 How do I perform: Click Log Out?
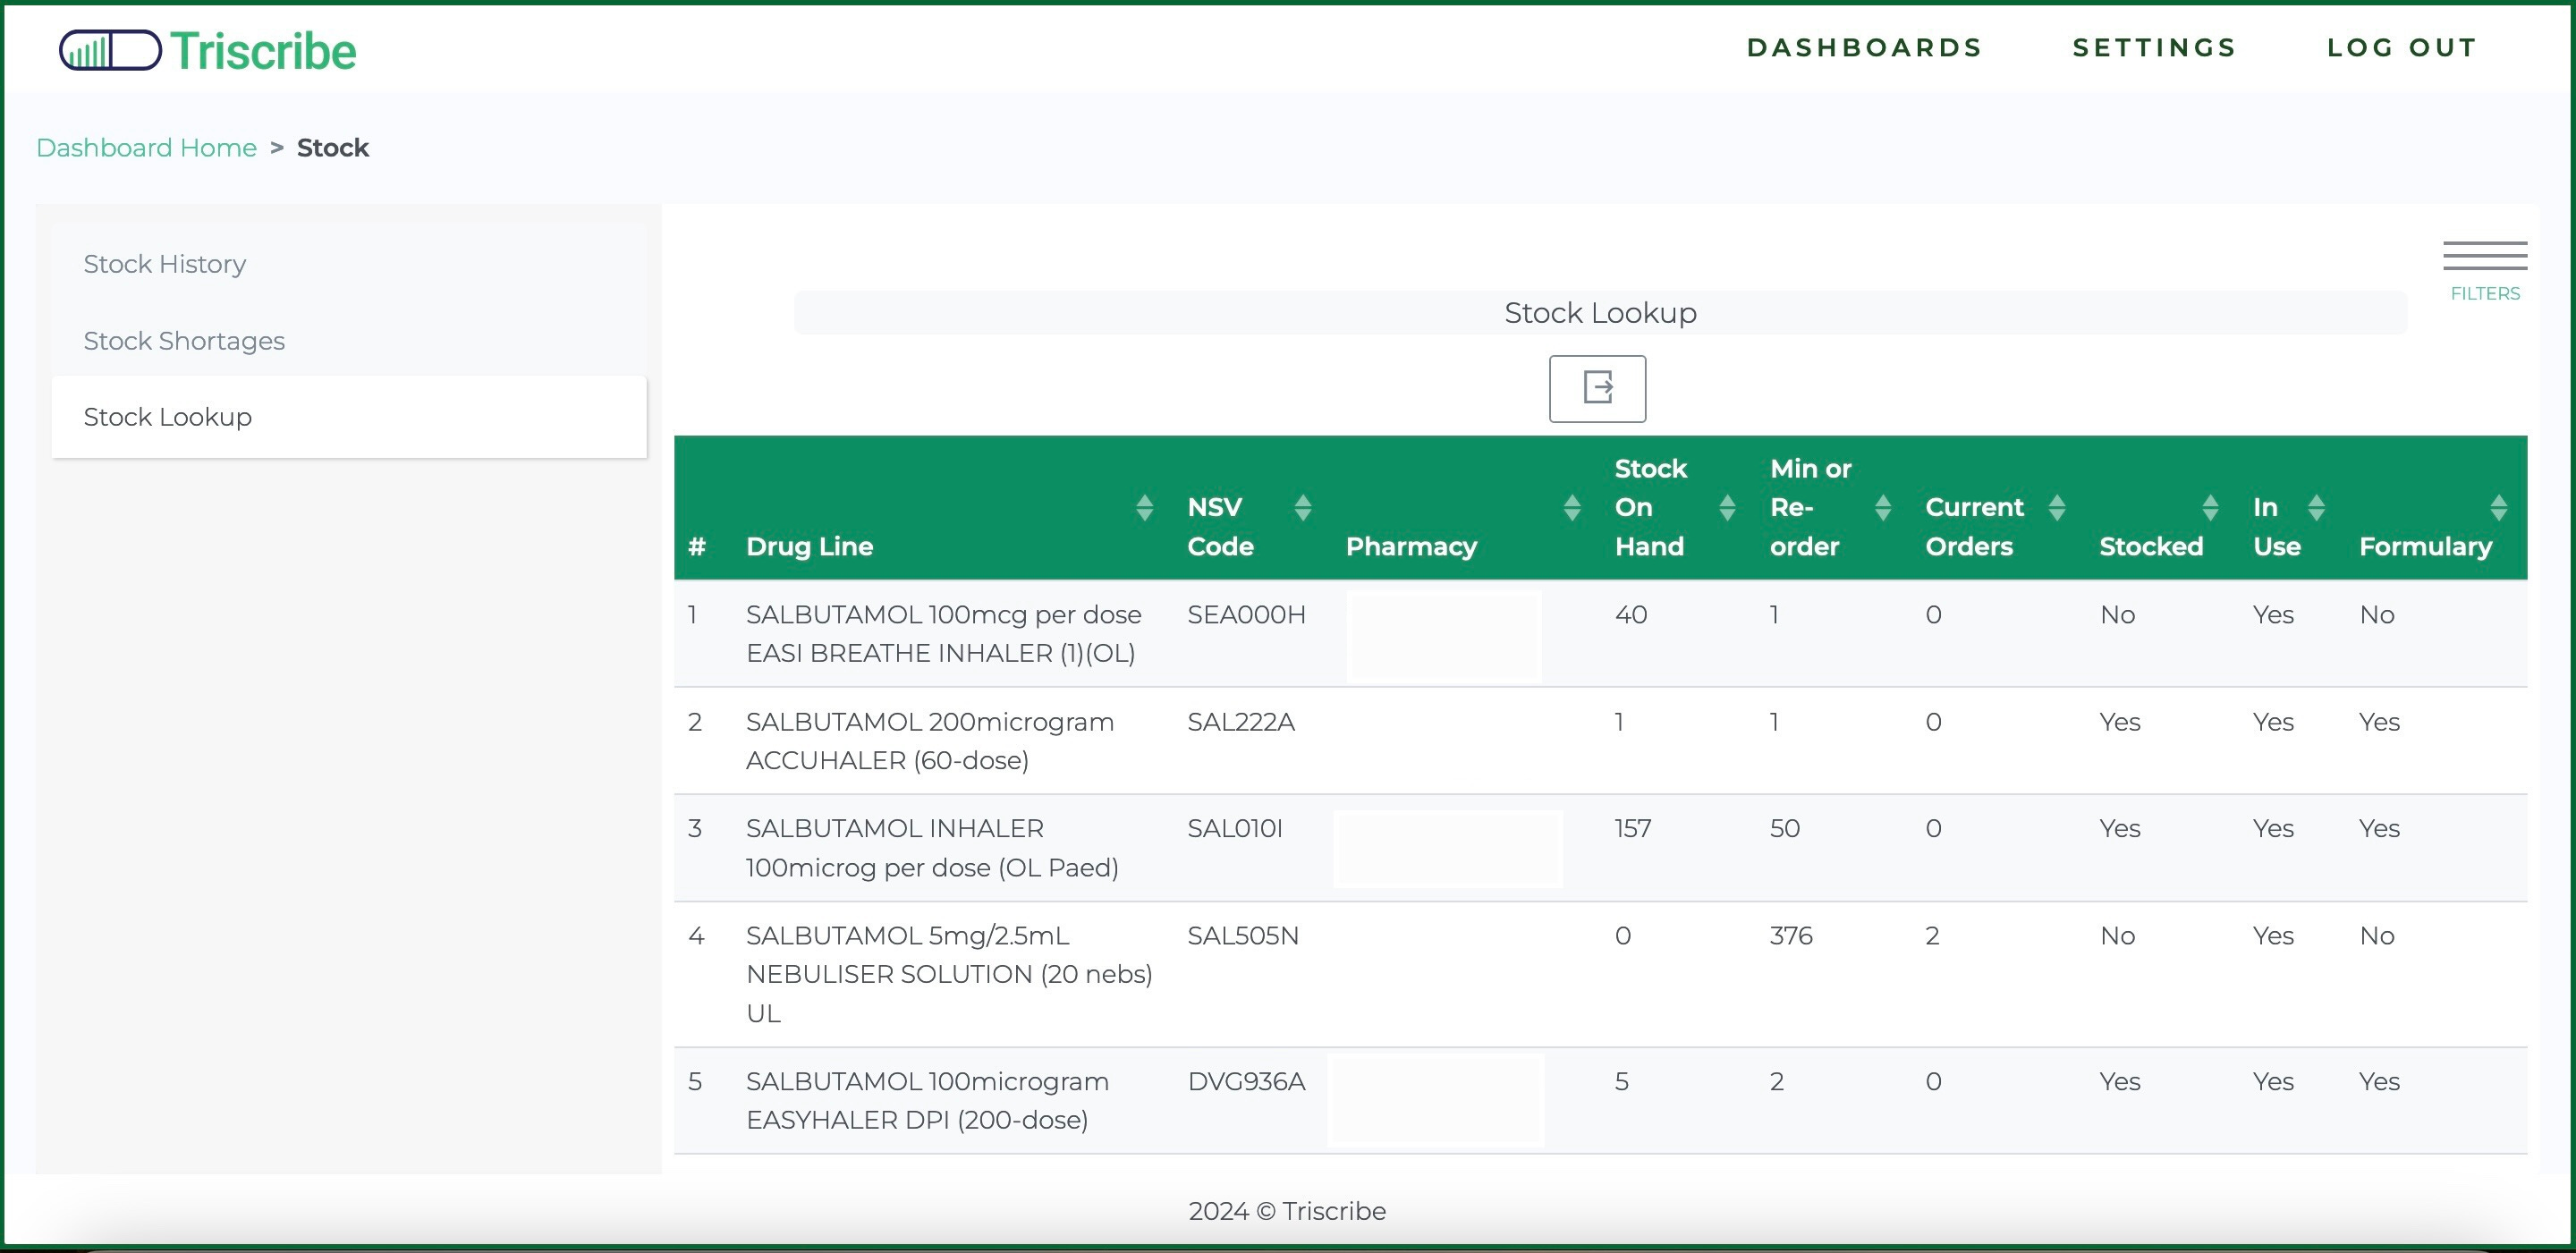pos(2402,47)
